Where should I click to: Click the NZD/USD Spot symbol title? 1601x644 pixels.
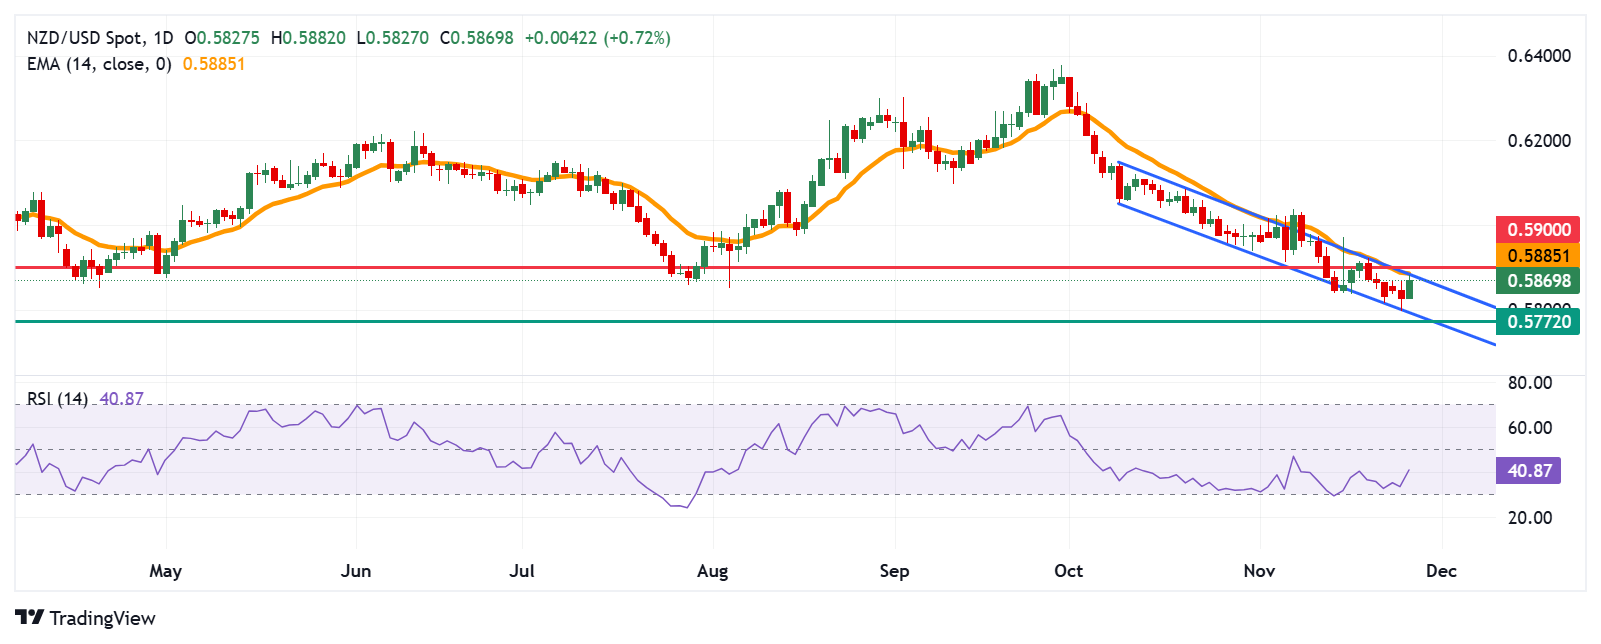(x=84, y=38)
